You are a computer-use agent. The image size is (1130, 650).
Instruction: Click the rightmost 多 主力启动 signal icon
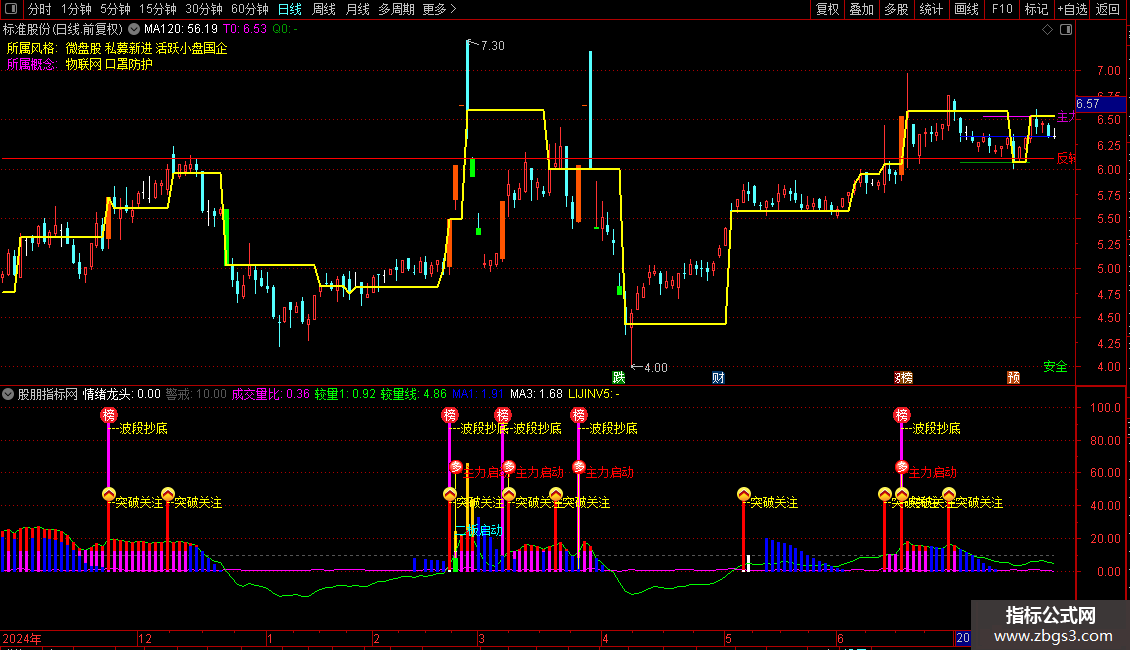pyautogui.click(x=902, y=467)
